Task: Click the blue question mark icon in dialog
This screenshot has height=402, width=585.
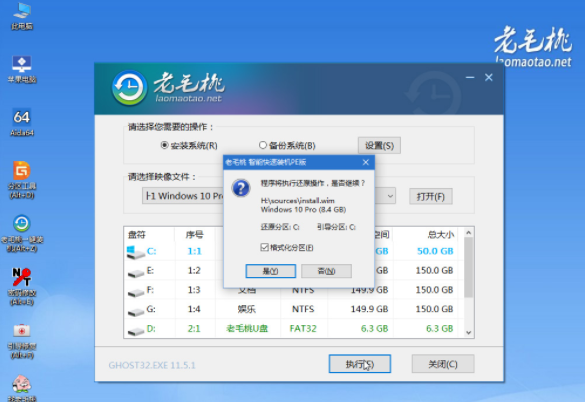Action: point(241,188)
